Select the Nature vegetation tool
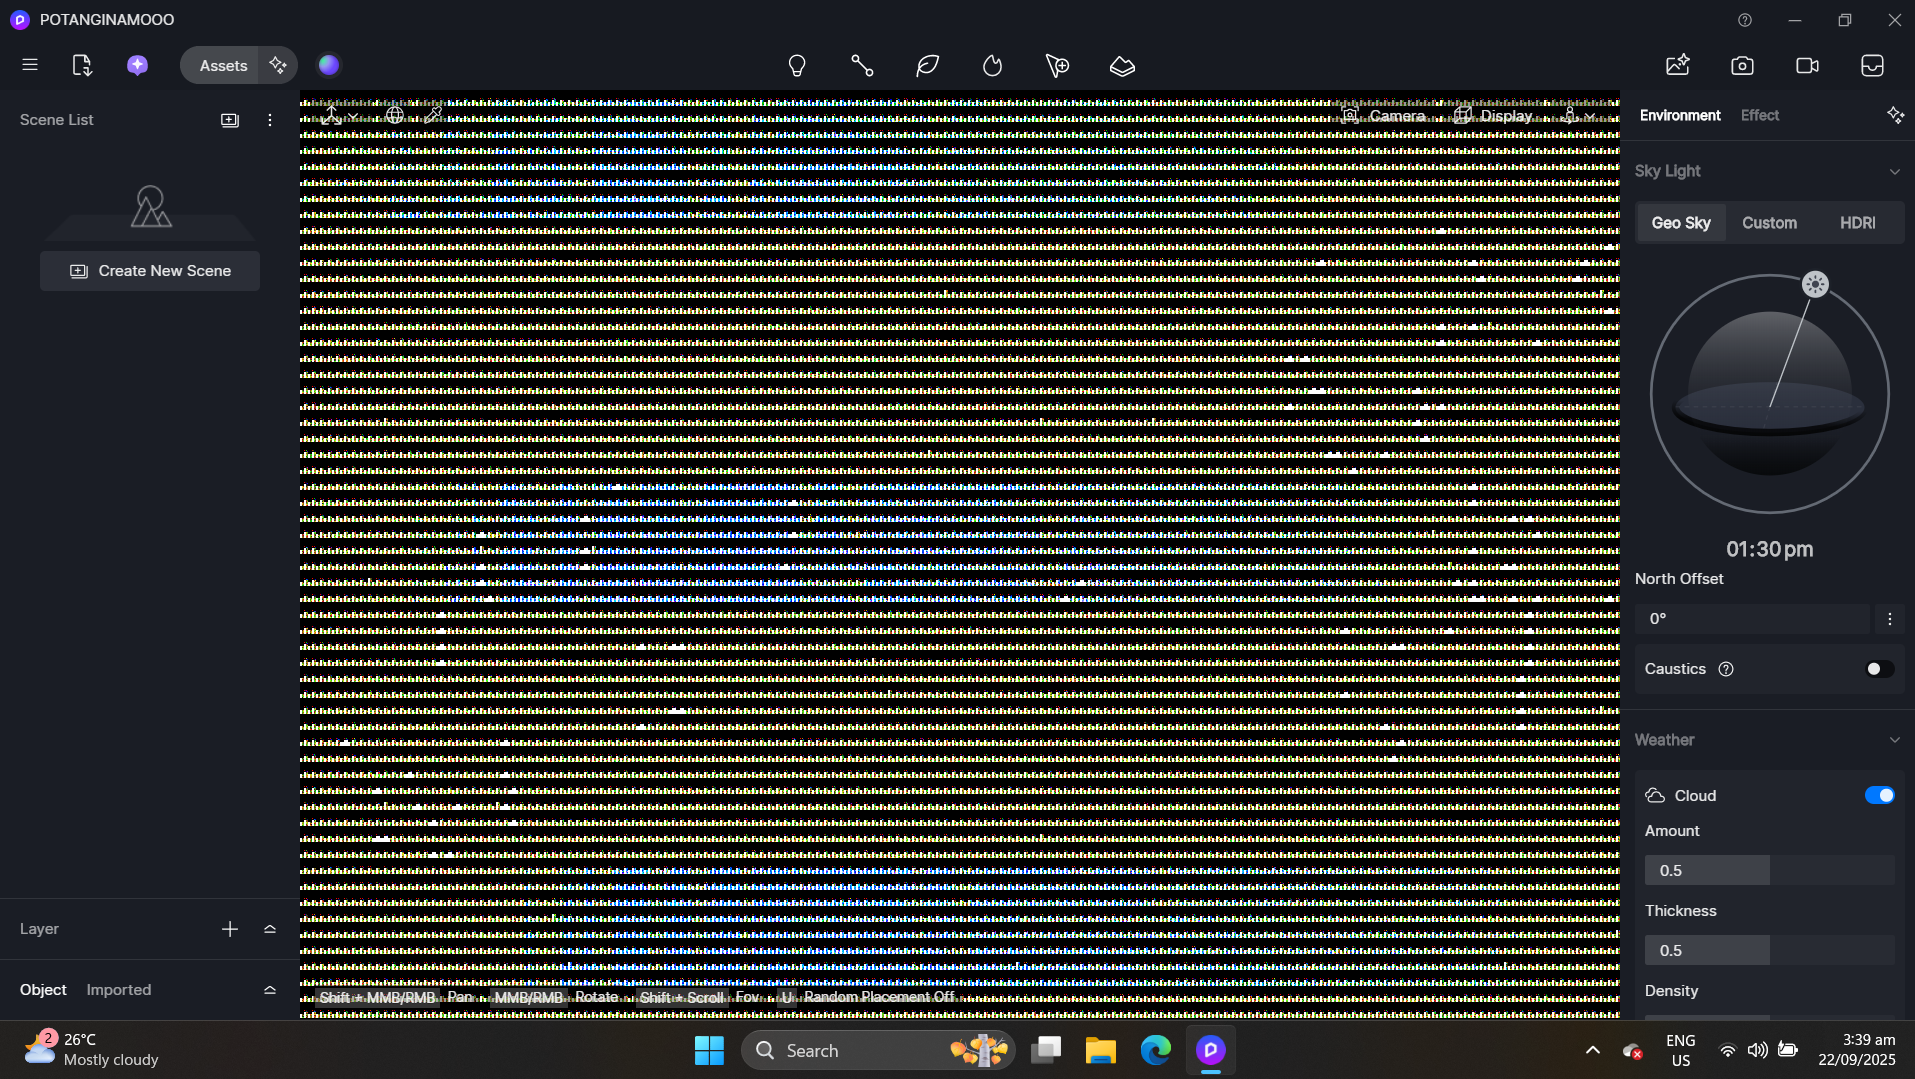Screen dimensions: 1915x1079 coord(926,65)
